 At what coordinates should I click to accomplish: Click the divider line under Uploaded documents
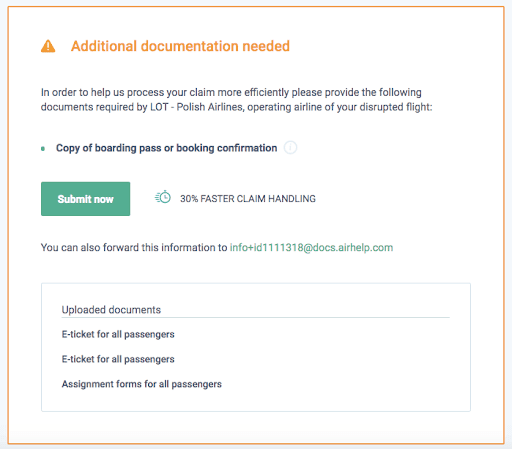coord(256,318)
